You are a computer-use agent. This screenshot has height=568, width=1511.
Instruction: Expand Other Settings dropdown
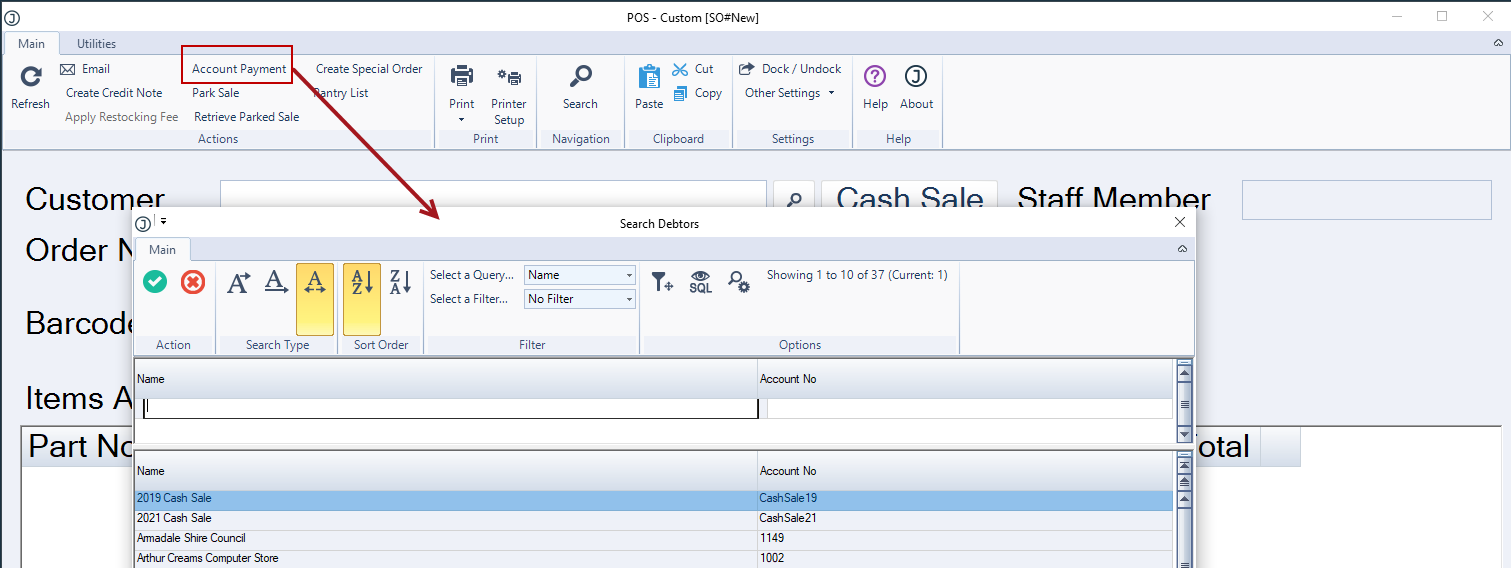(790, 93)
